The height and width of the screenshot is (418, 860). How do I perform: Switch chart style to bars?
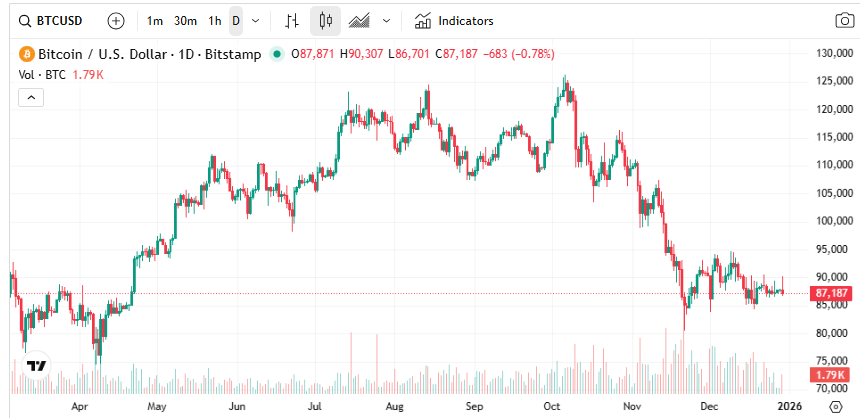tap(291, 20)
